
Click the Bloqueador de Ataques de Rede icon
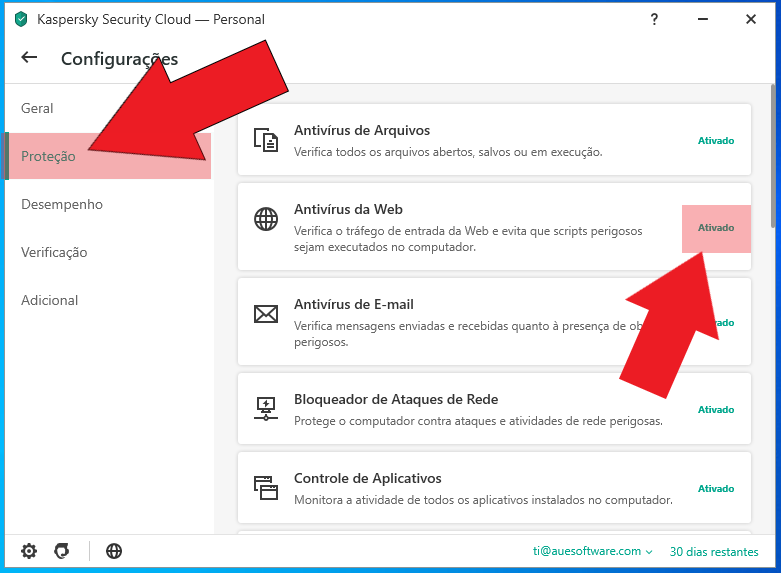coord(265,409)
